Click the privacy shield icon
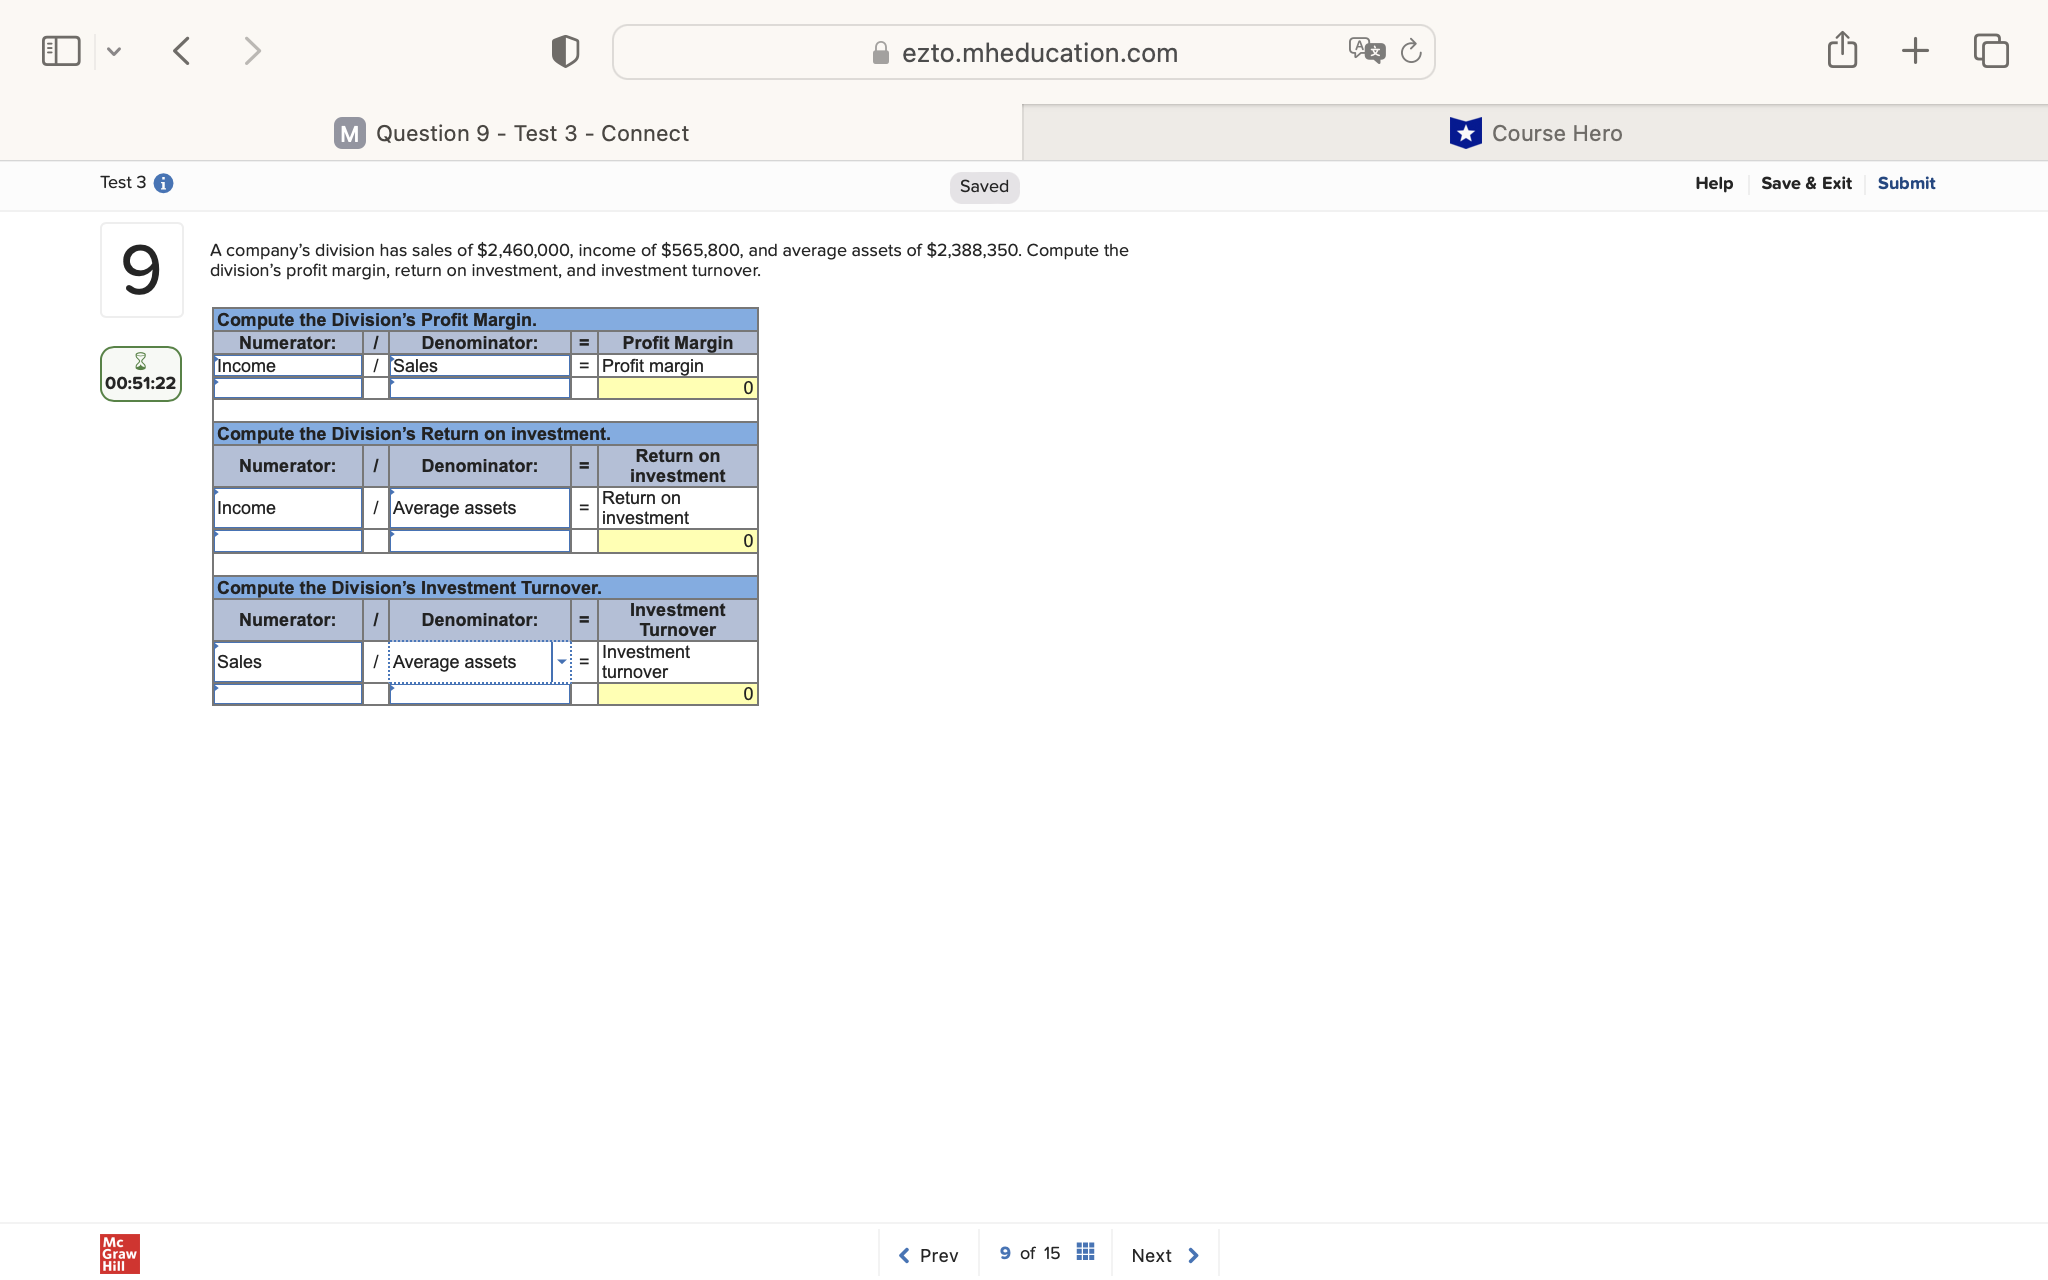The width and height of the screenshot is (2048, 1280). click(x=563, y=50)
